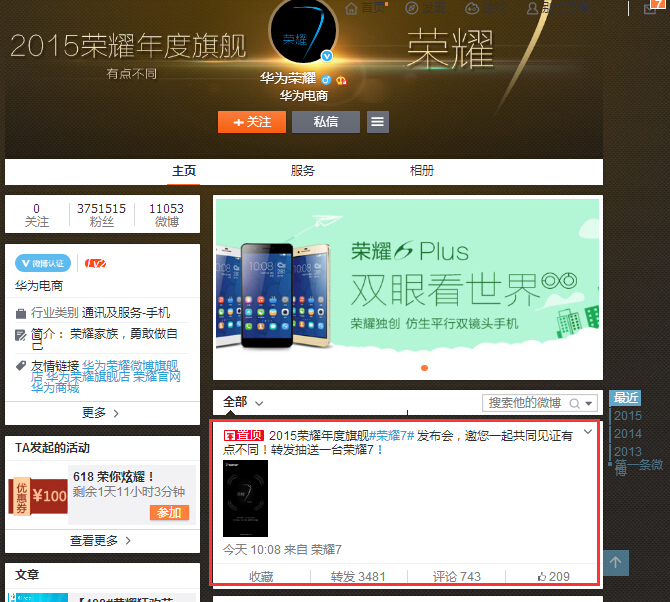Open message envelope with badge 7

[651, 8]
